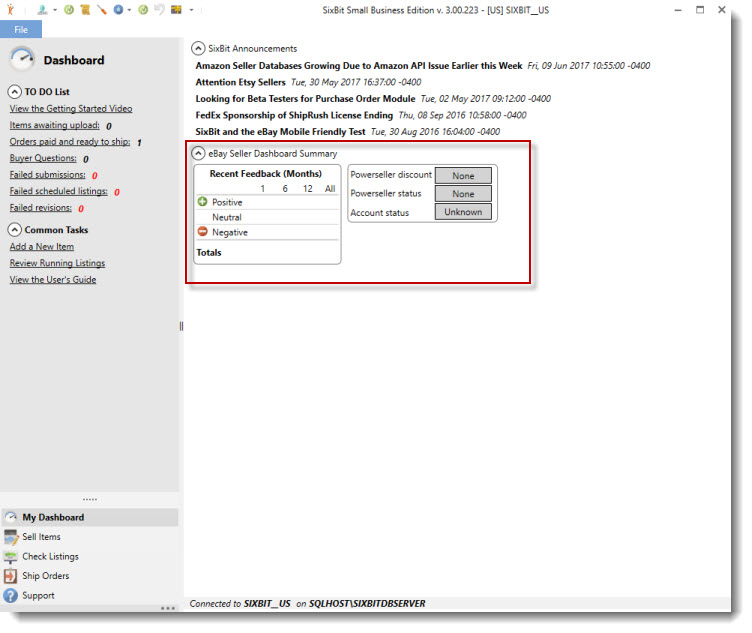This screenshot has width=752, height=633.
Task: Click the navigation pane splitter grip dots
Action: [x=90, y=499]
